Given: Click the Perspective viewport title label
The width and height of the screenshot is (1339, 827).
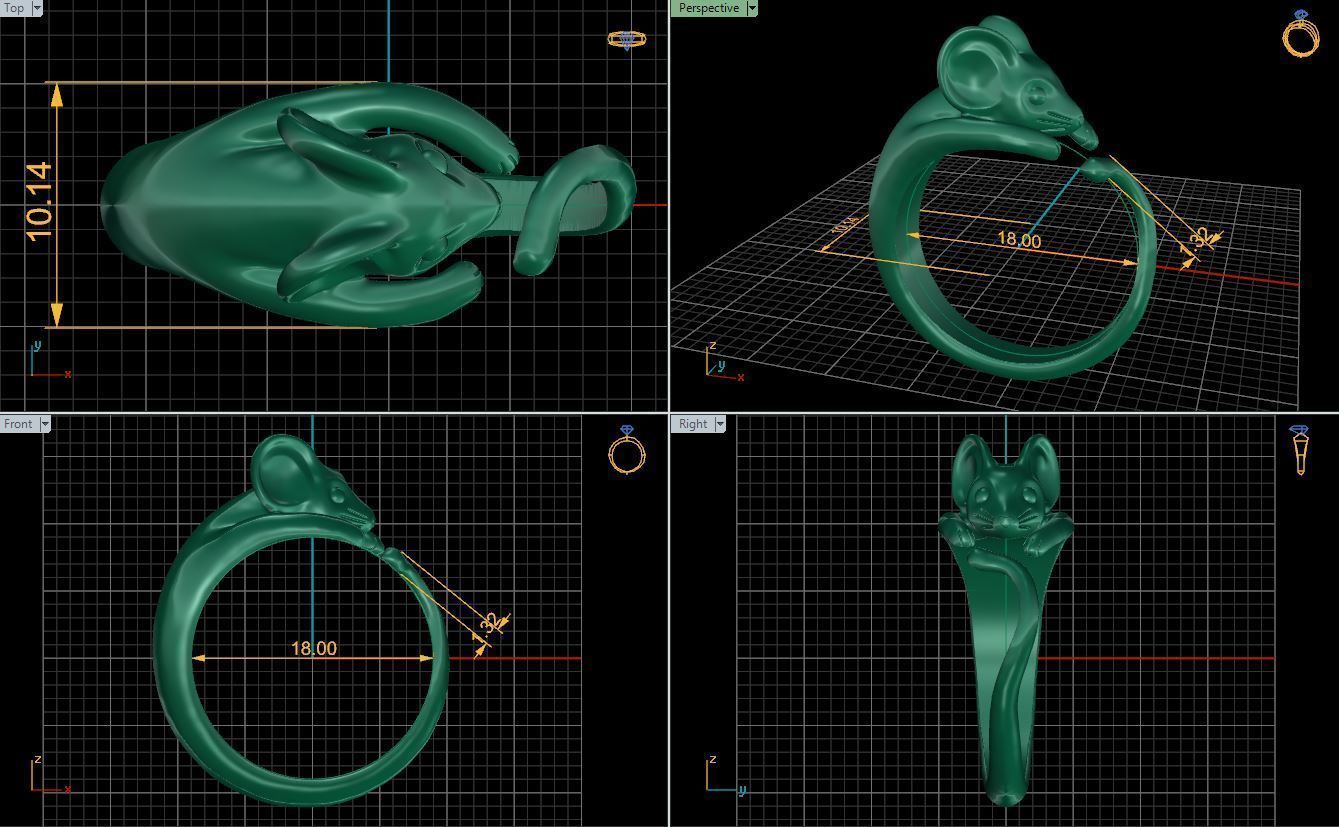Looking at the screenshot, I should pyautogui.click(x=708, y=8).
